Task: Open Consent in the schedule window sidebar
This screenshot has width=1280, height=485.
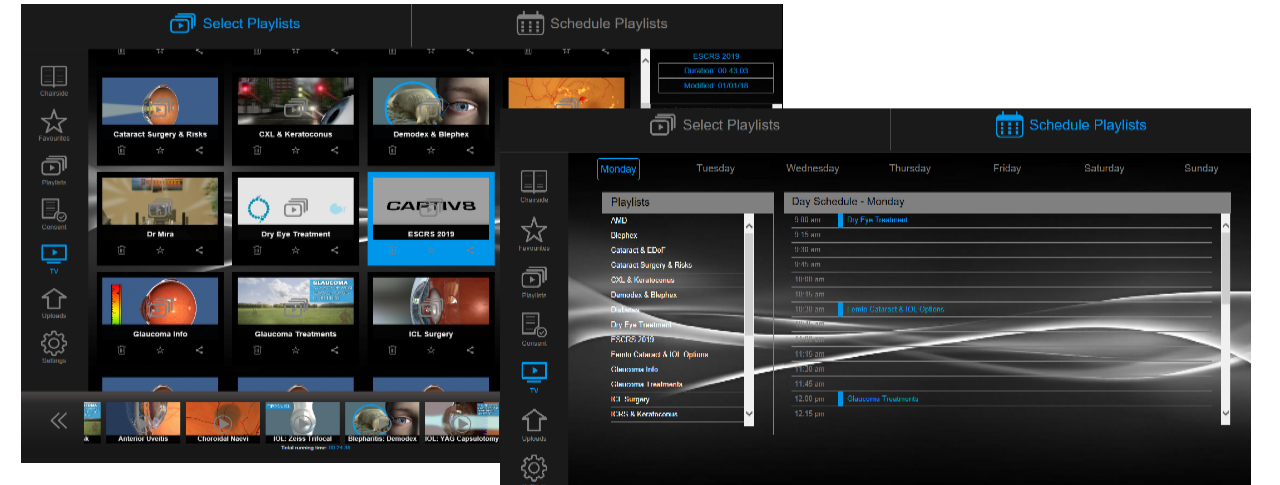Action: click(x=535, y=330)
